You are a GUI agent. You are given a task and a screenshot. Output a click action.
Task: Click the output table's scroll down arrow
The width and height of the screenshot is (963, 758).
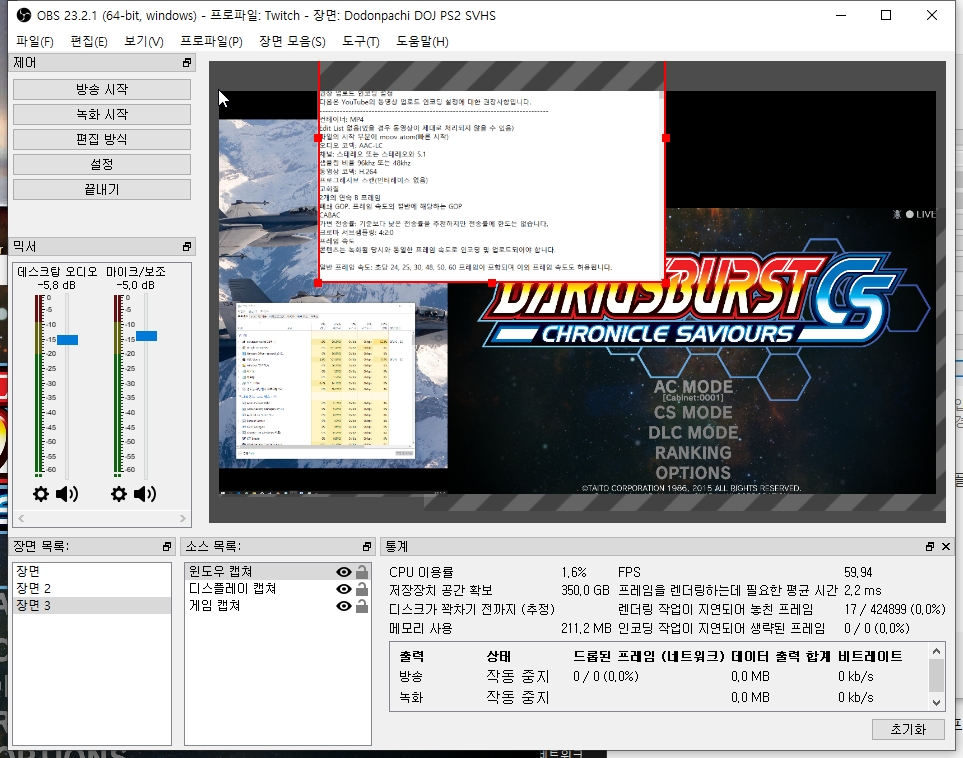(936, 703)
